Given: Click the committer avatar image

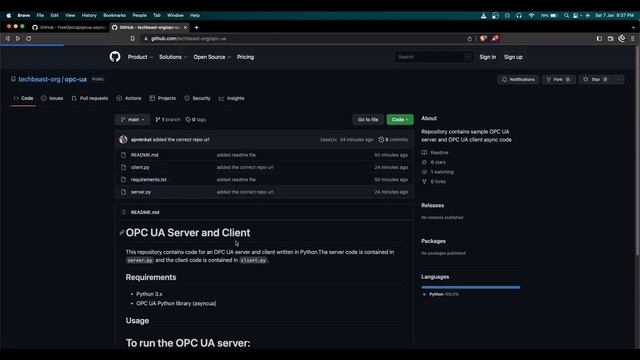Looking at the screenshot, I should [123, 140].
